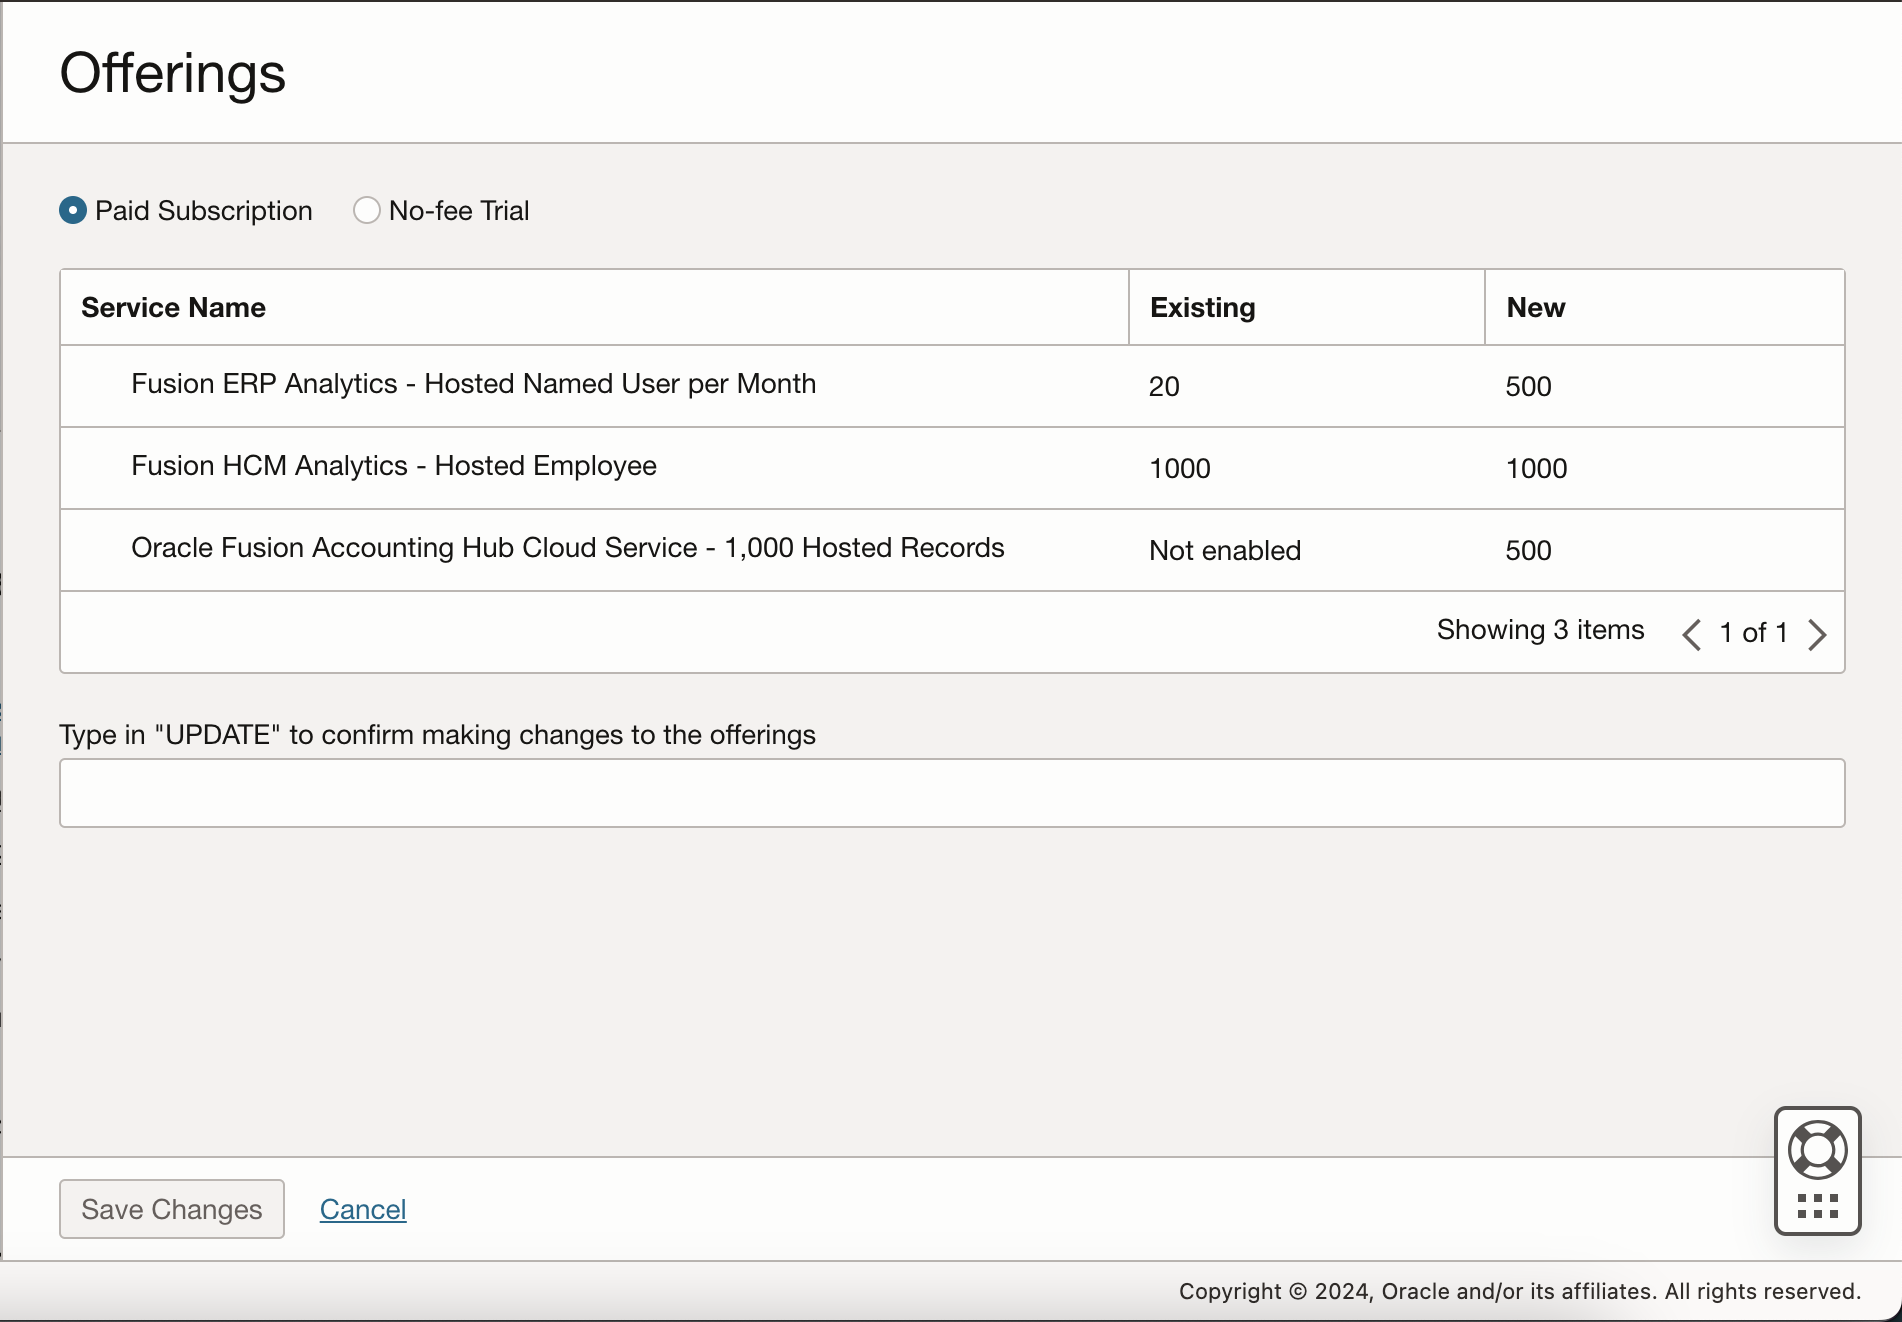The width and height of the screenshot is (1902, 1322).
Task: Click the 1 of 1 page indicator
Action: click(1753, 632)
